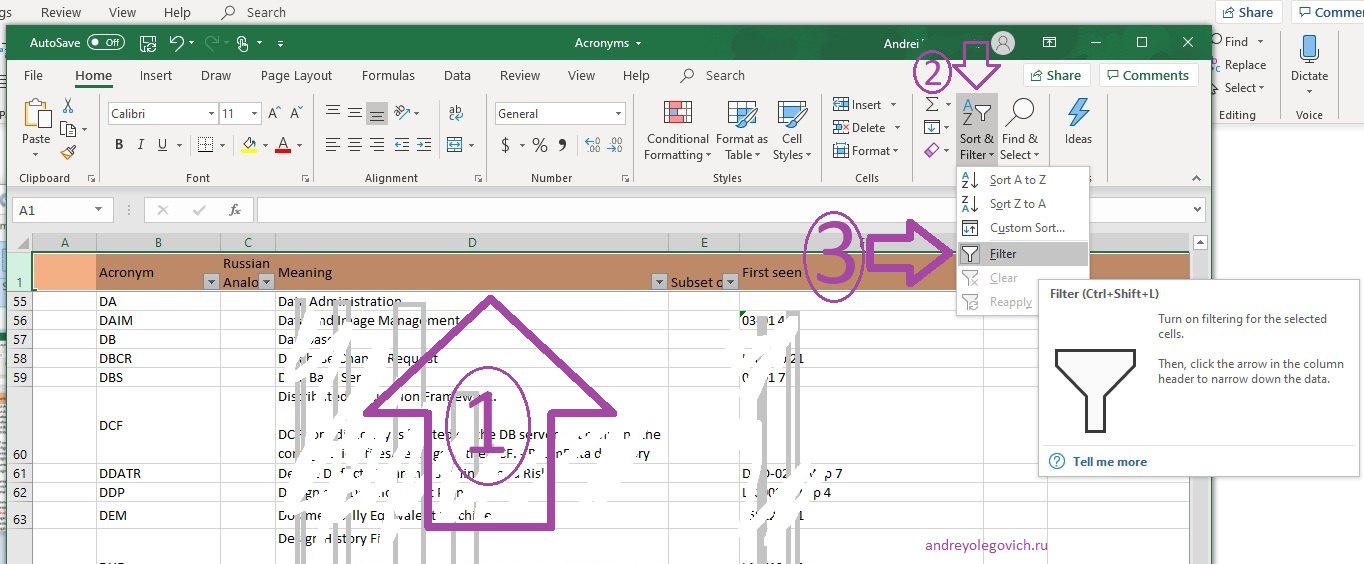Open Customize Quick Access Toolbar dropdown
Image resolution: width=1364 pixels, height=564 pixels.
[280, 44]
